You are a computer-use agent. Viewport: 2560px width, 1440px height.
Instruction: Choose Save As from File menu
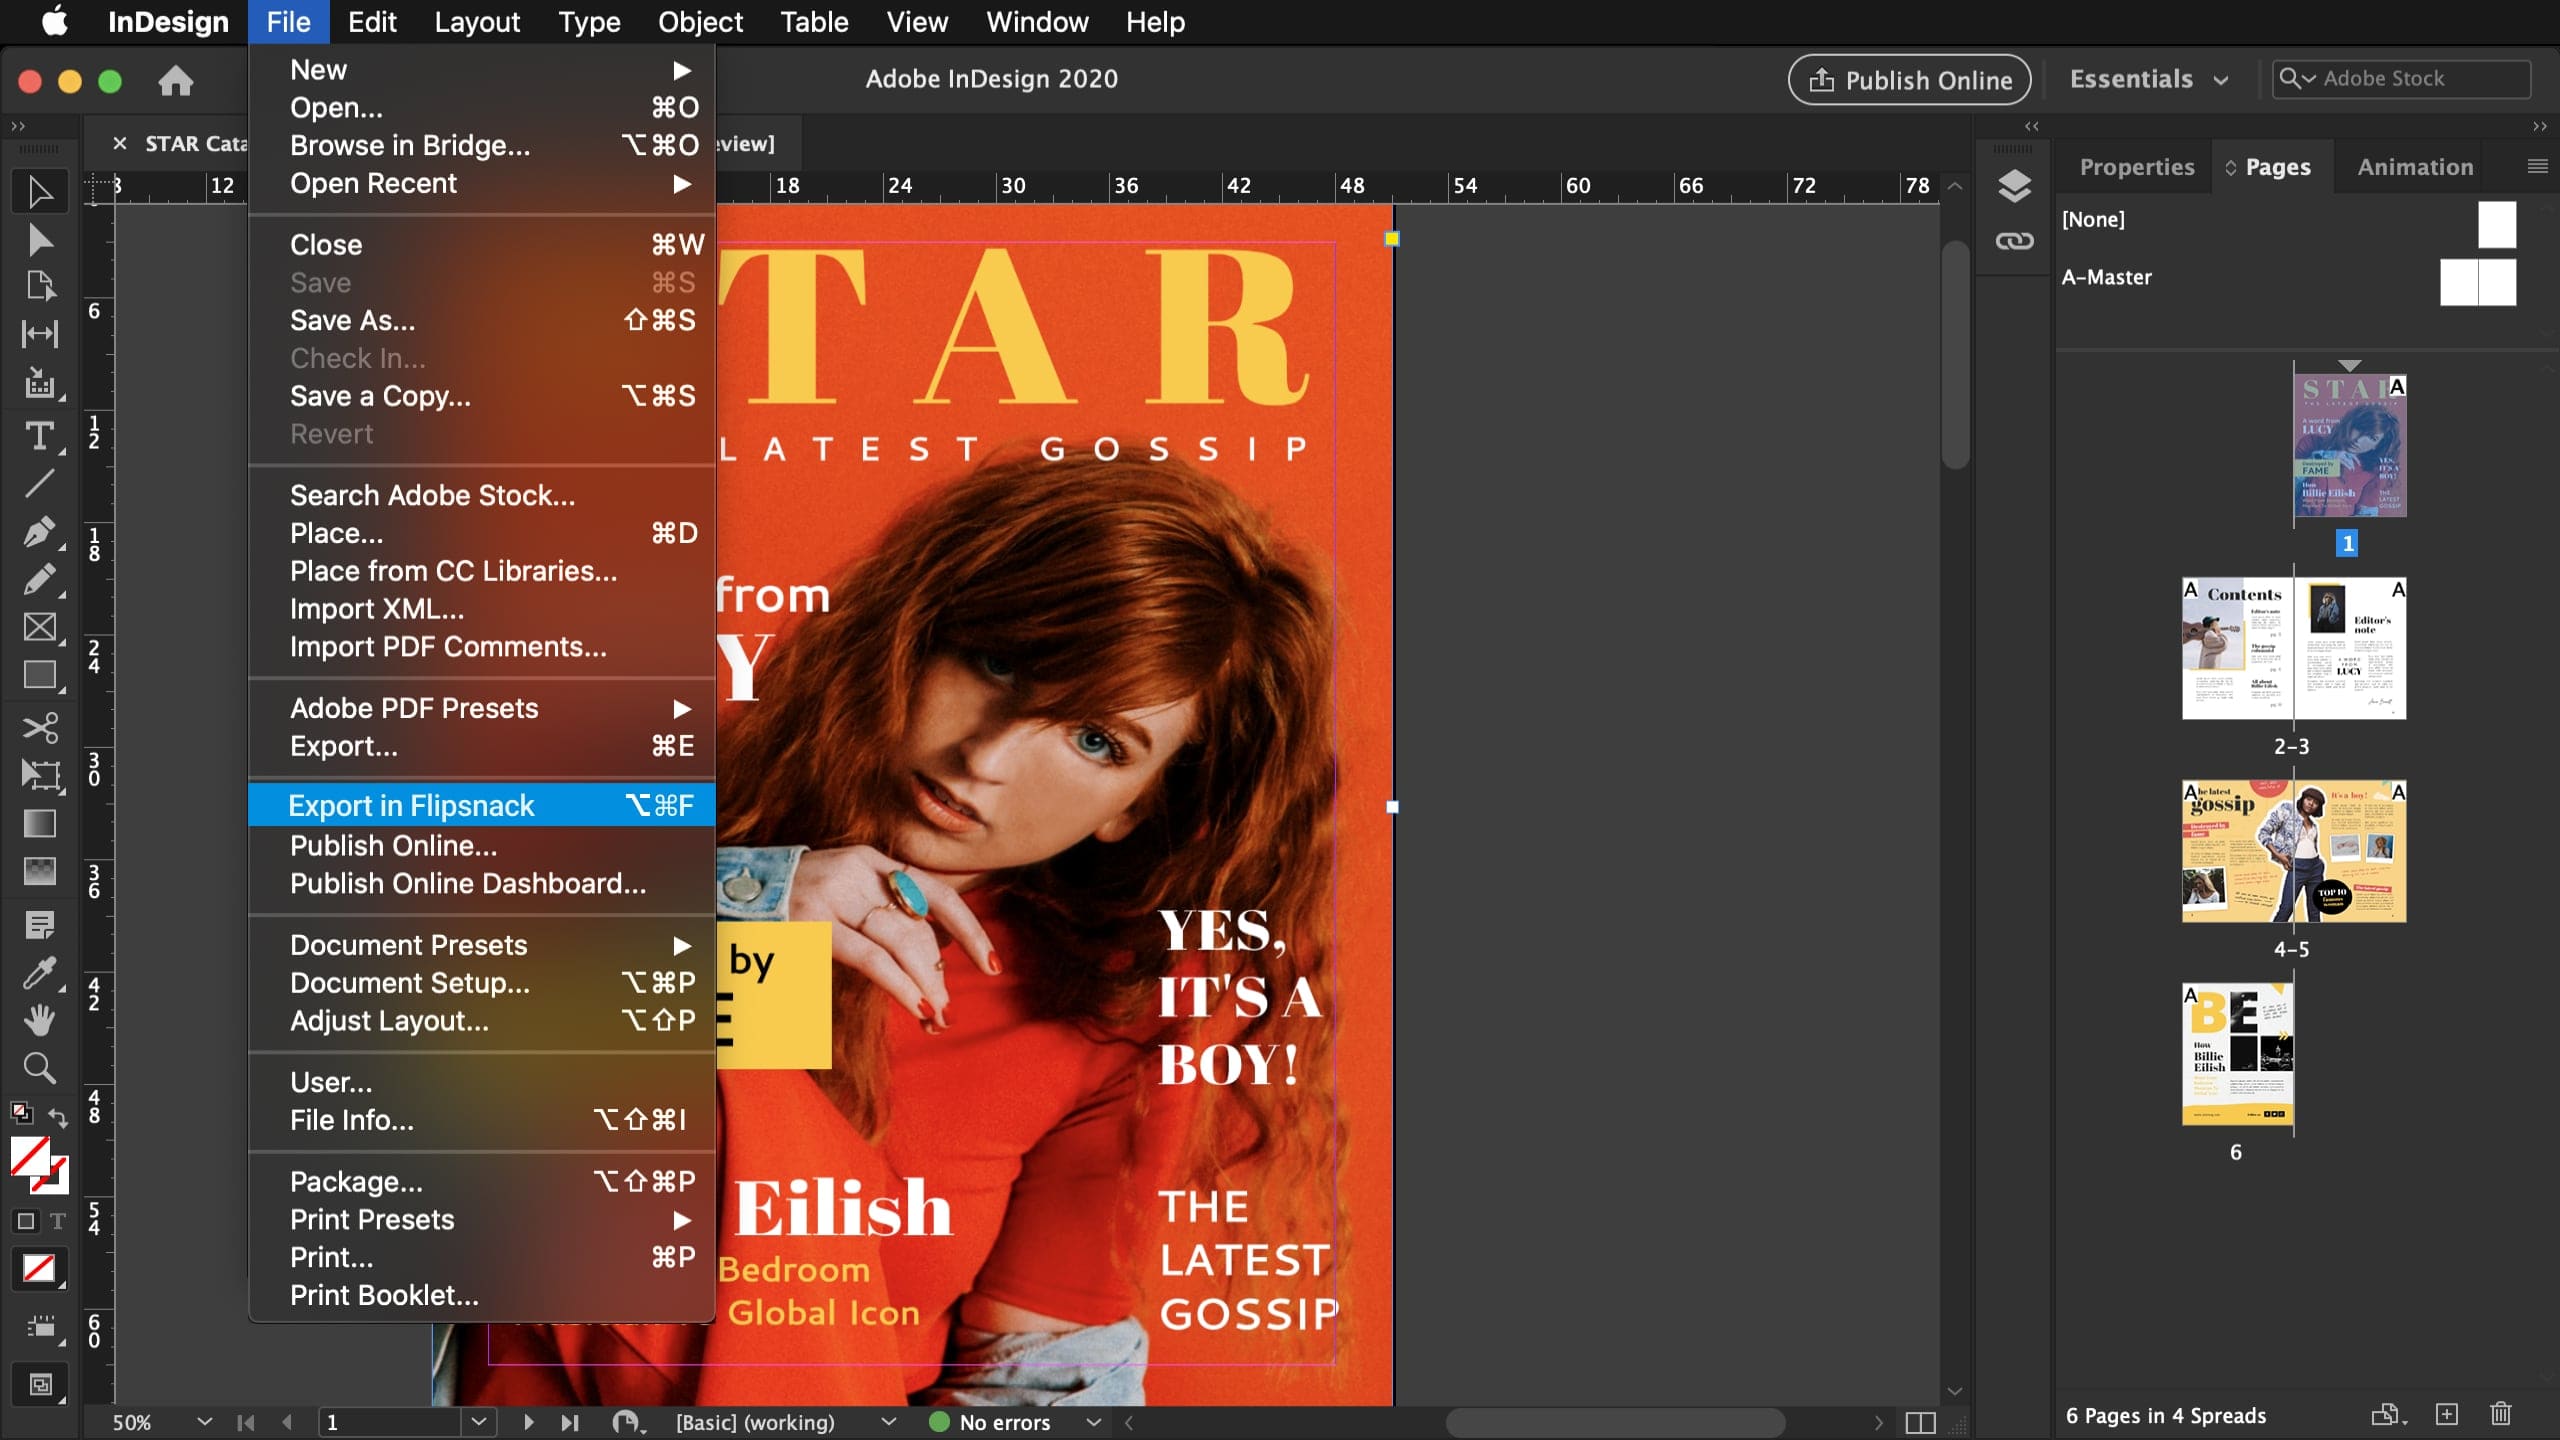point(482,320)
